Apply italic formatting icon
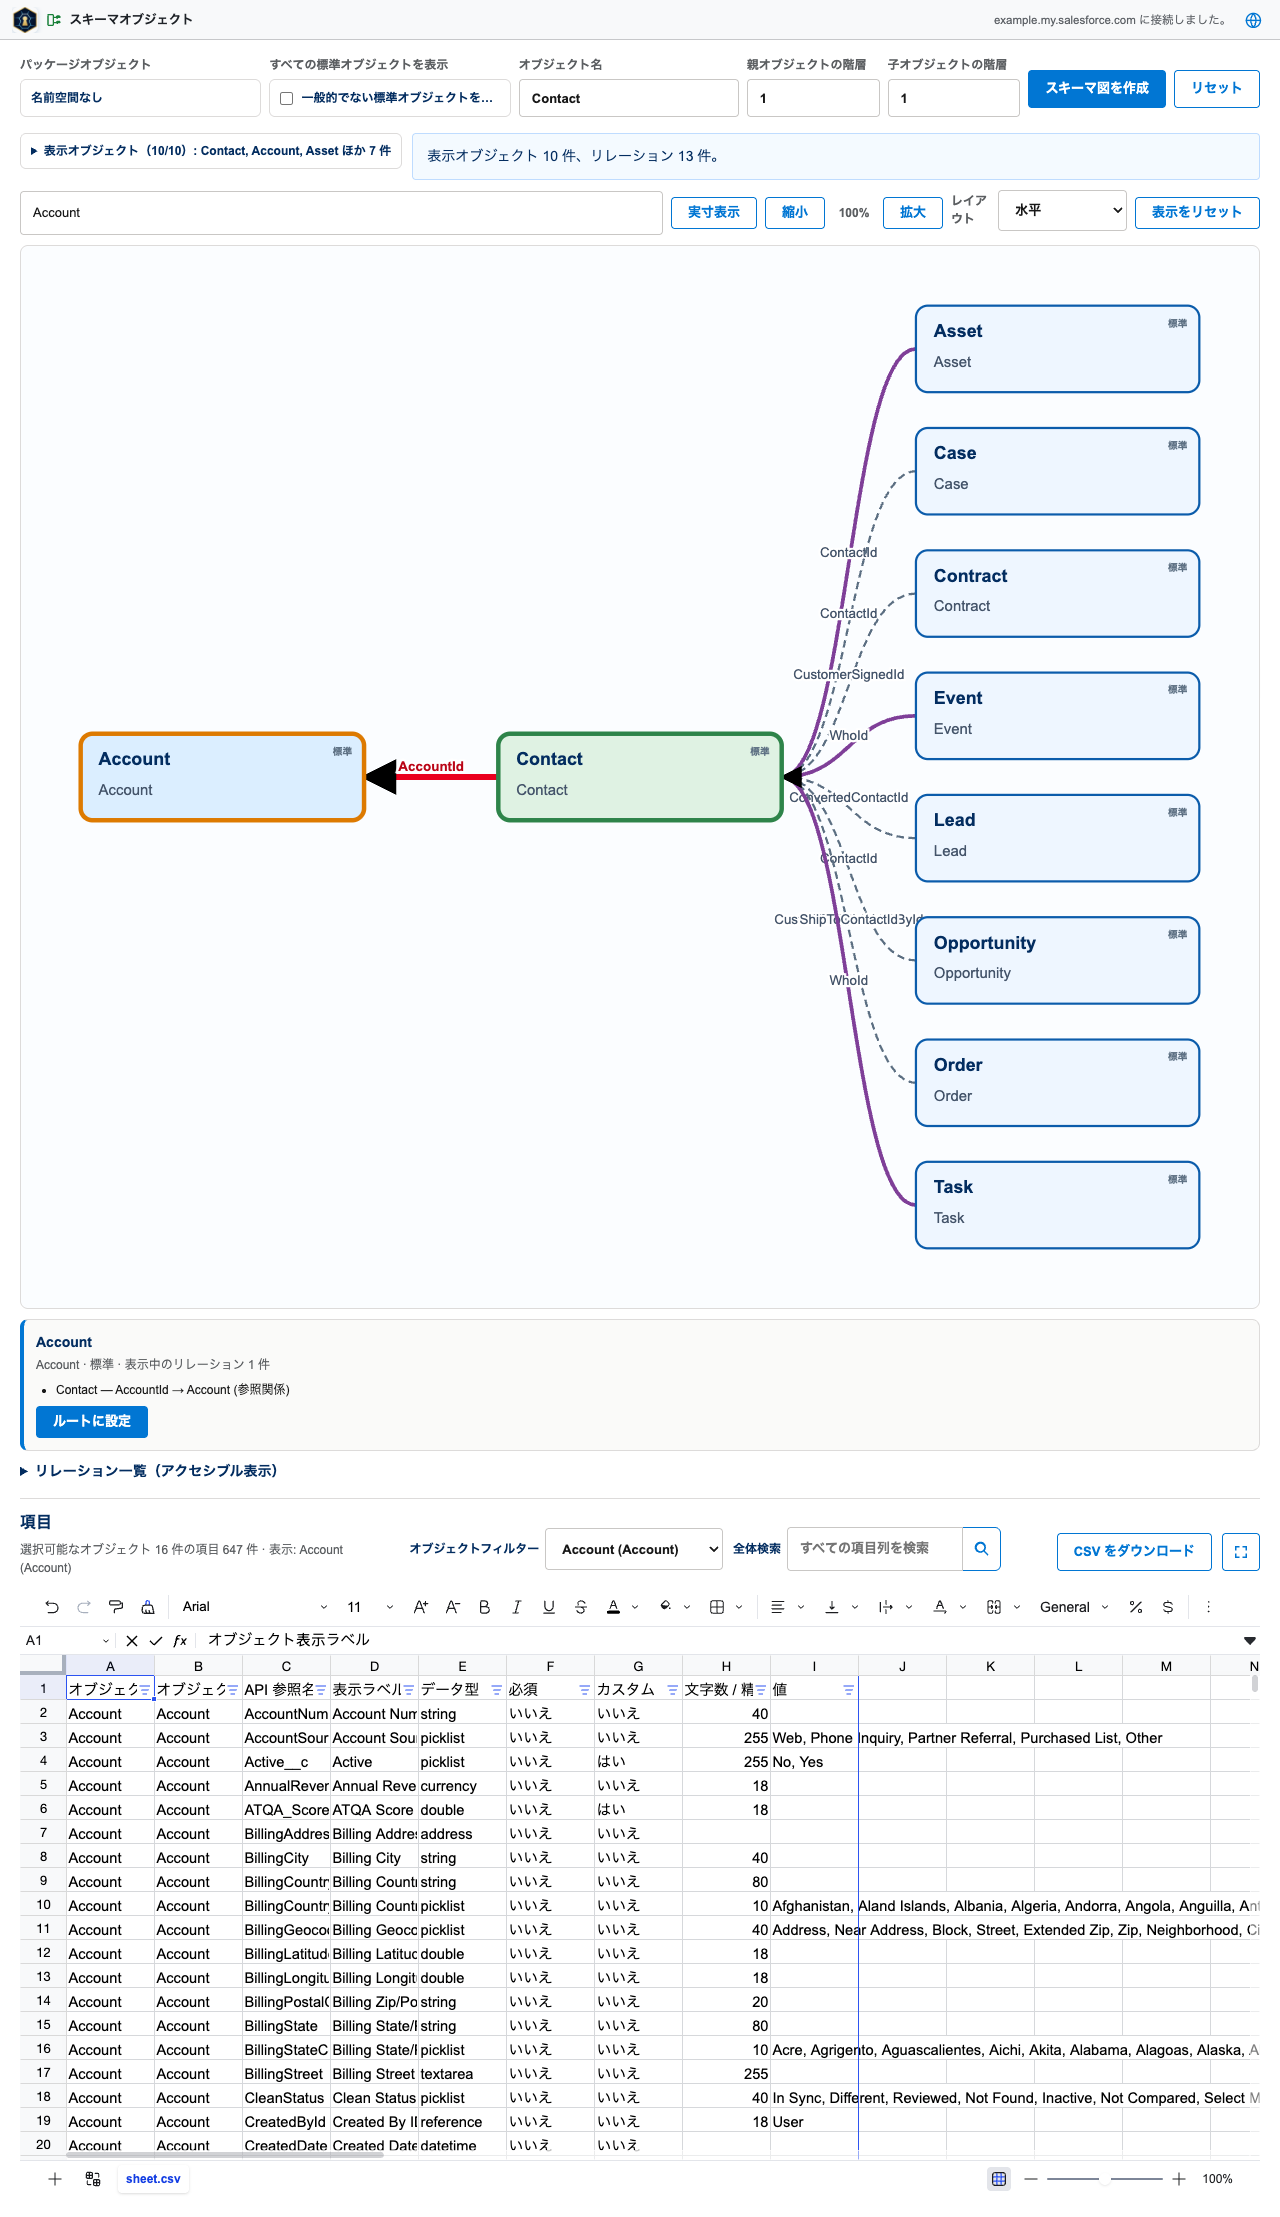 pyautogui.click(x=517, y=1607)
